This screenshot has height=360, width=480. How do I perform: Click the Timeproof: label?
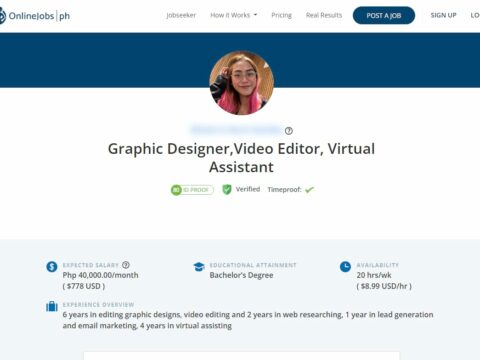pyautogui.click(x=284, y=190)
